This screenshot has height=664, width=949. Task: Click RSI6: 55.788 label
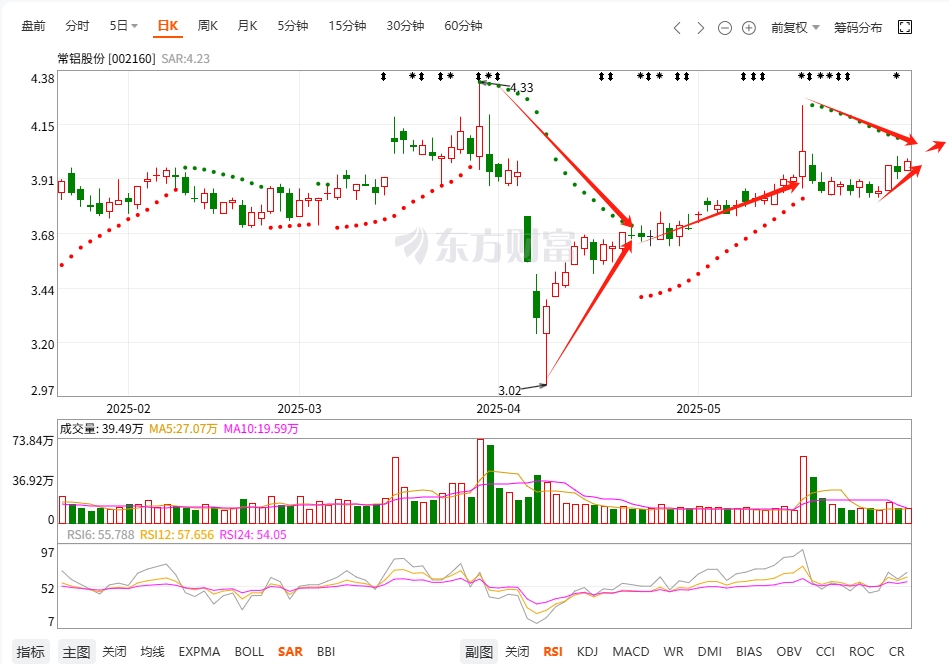coord(100,534)
